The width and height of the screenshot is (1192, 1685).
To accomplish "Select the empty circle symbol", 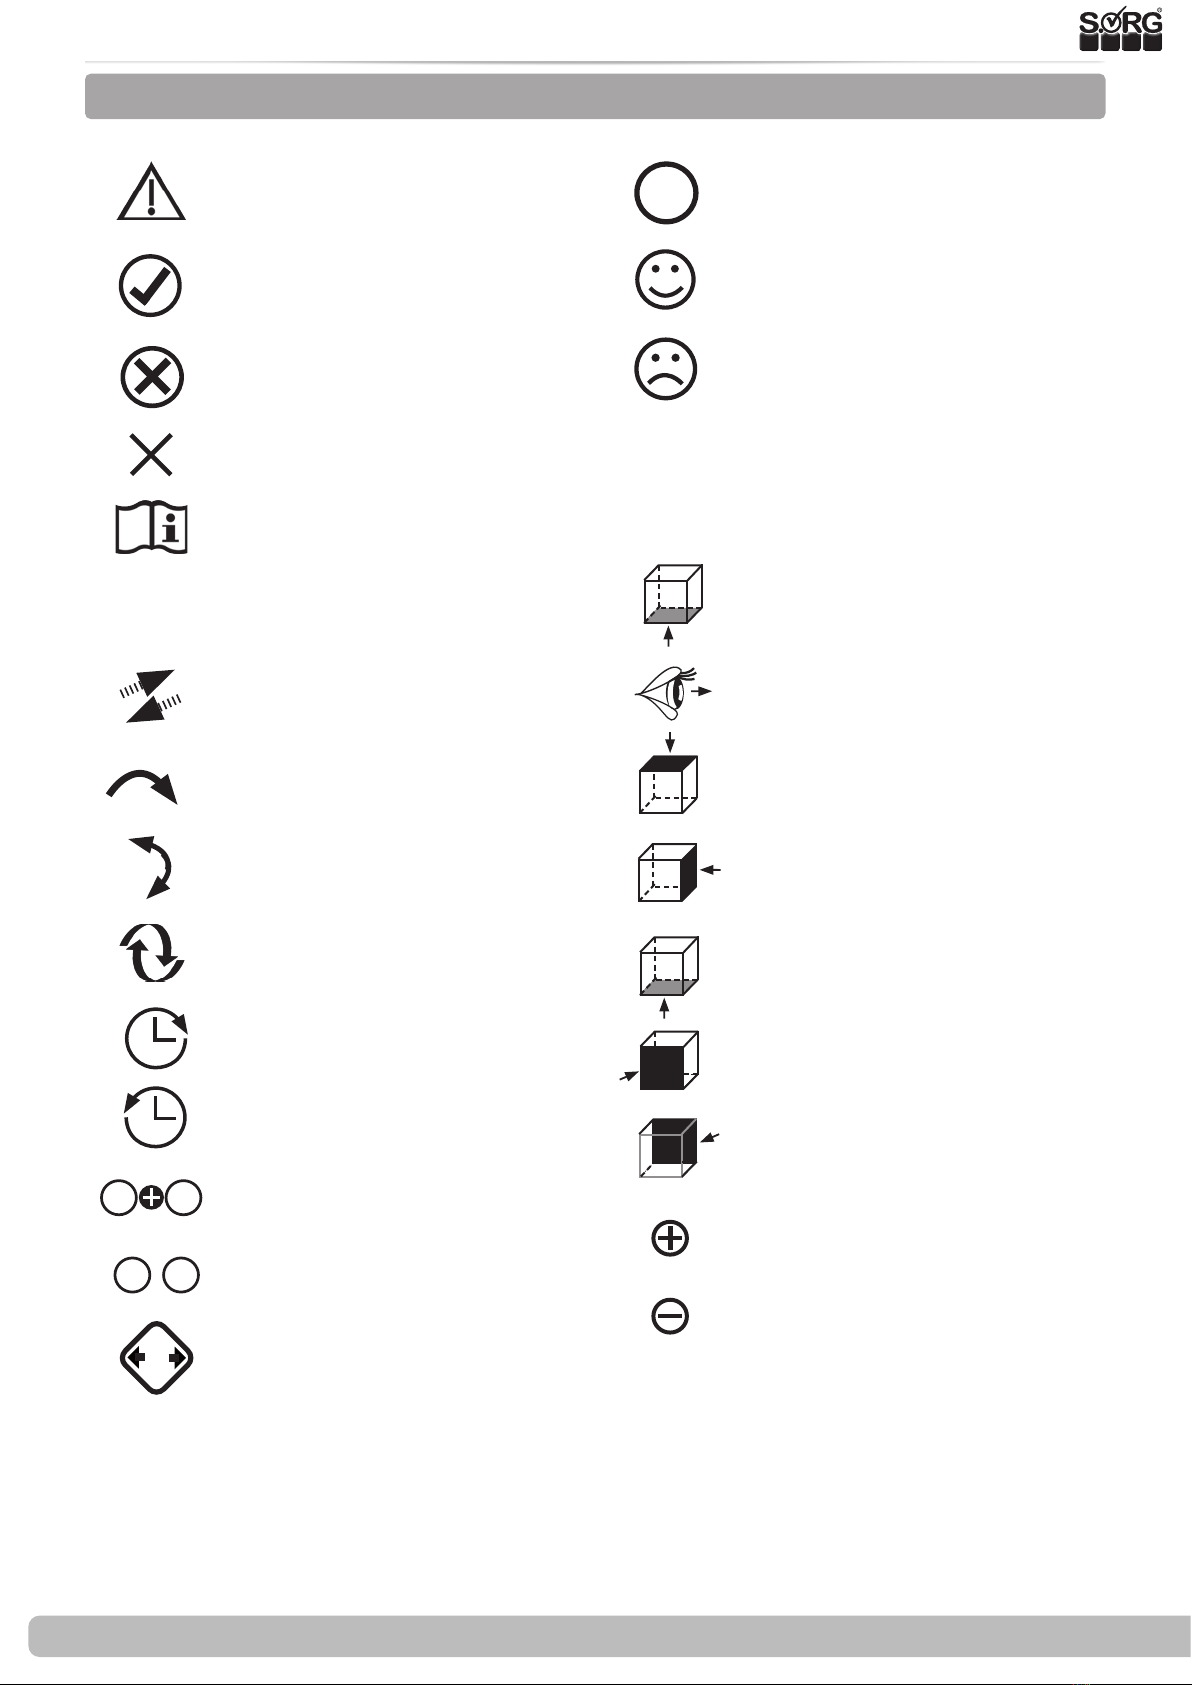I will pyautogui.click(x=666, y=192).
